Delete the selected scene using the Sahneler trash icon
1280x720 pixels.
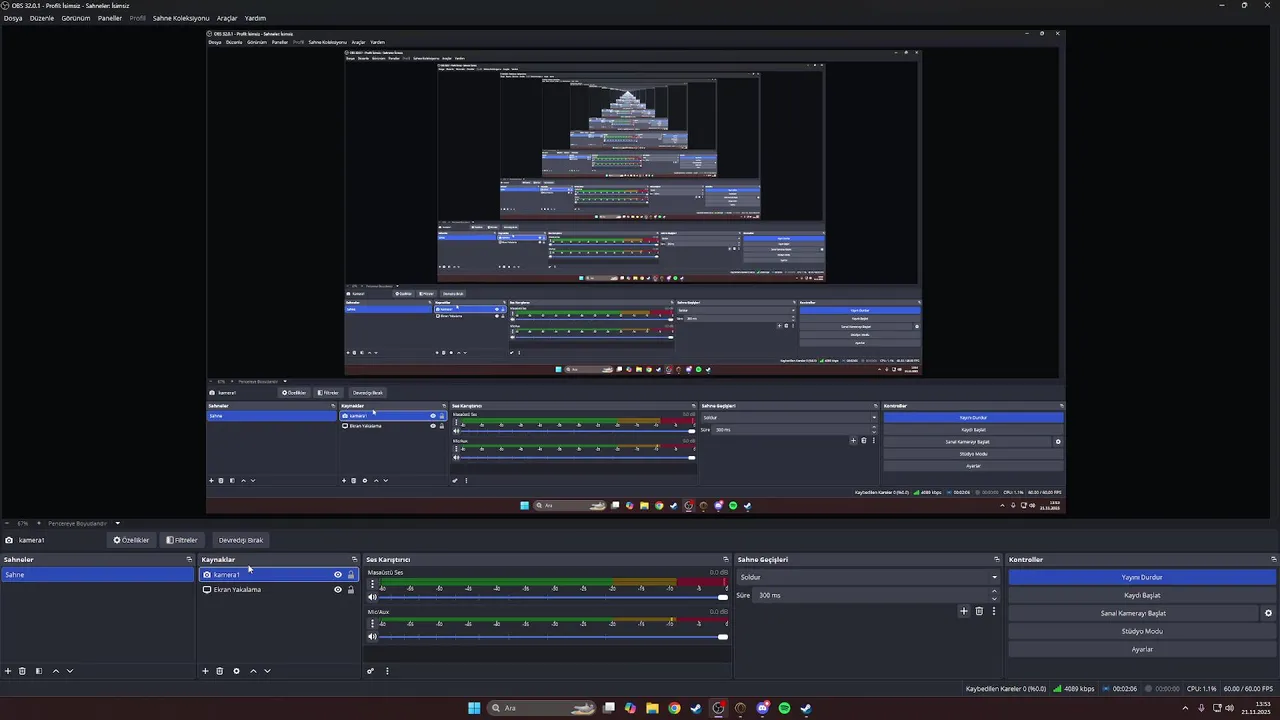click(23, 671)
